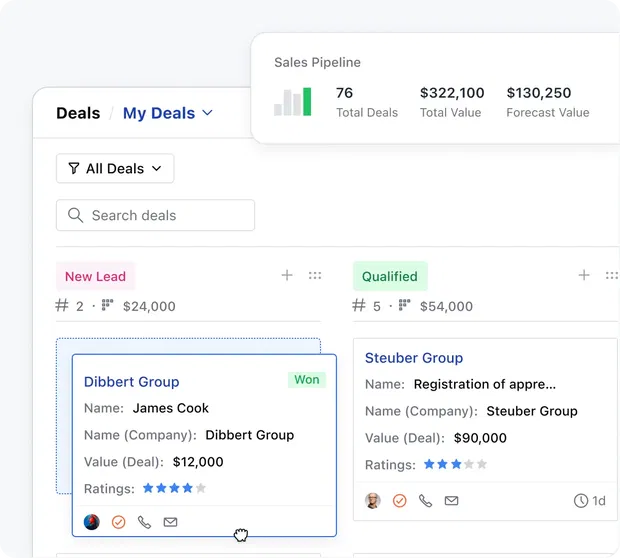Click the Sales Pipeline heading

click(318, 62)
